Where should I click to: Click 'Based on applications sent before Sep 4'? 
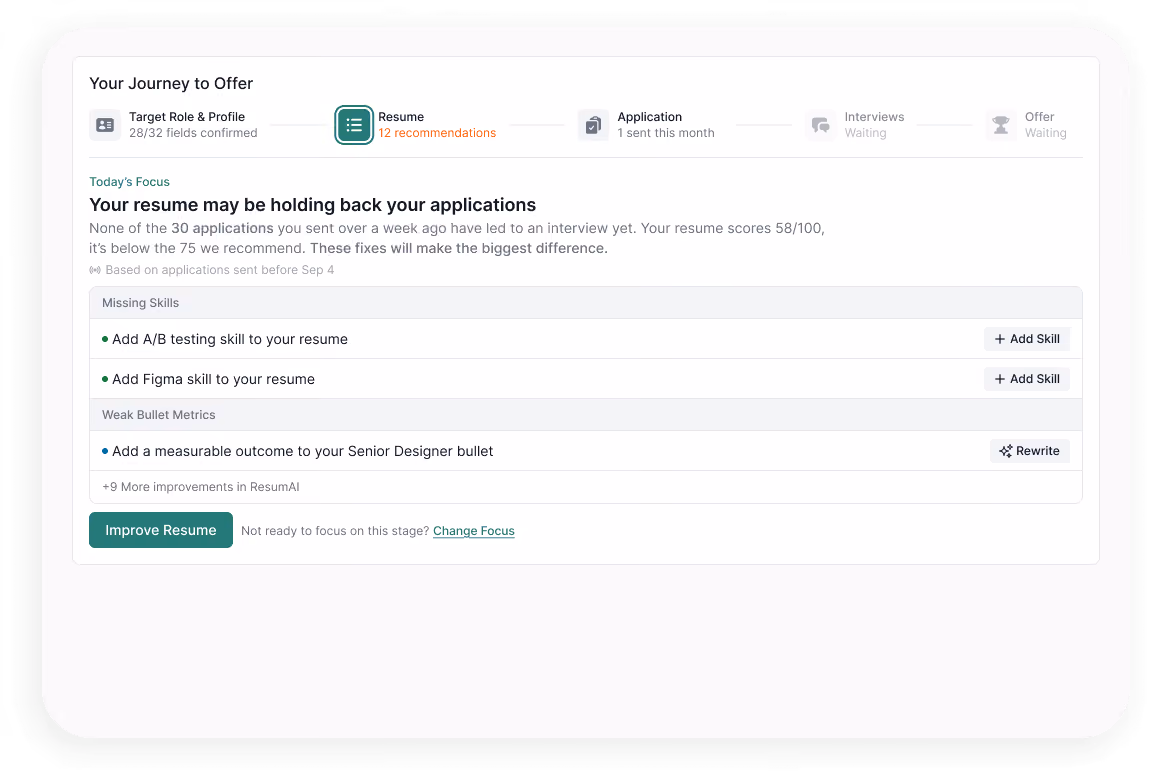pyautogui.click(x=219, y=270)
